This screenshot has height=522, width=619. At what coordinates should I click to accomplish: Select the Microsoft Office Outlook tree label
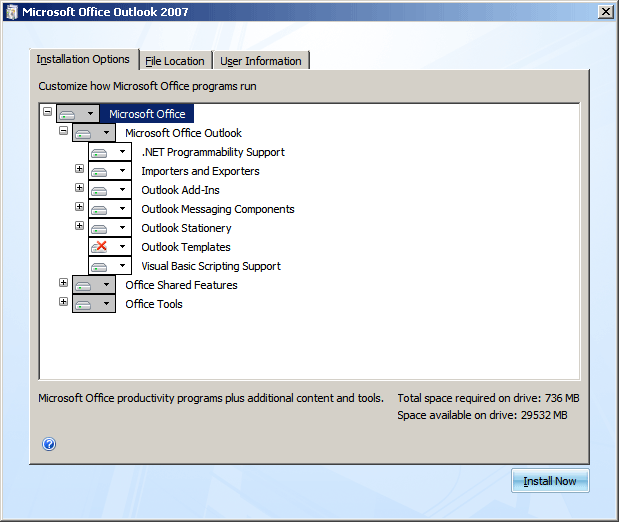click(x=184, y=133)
